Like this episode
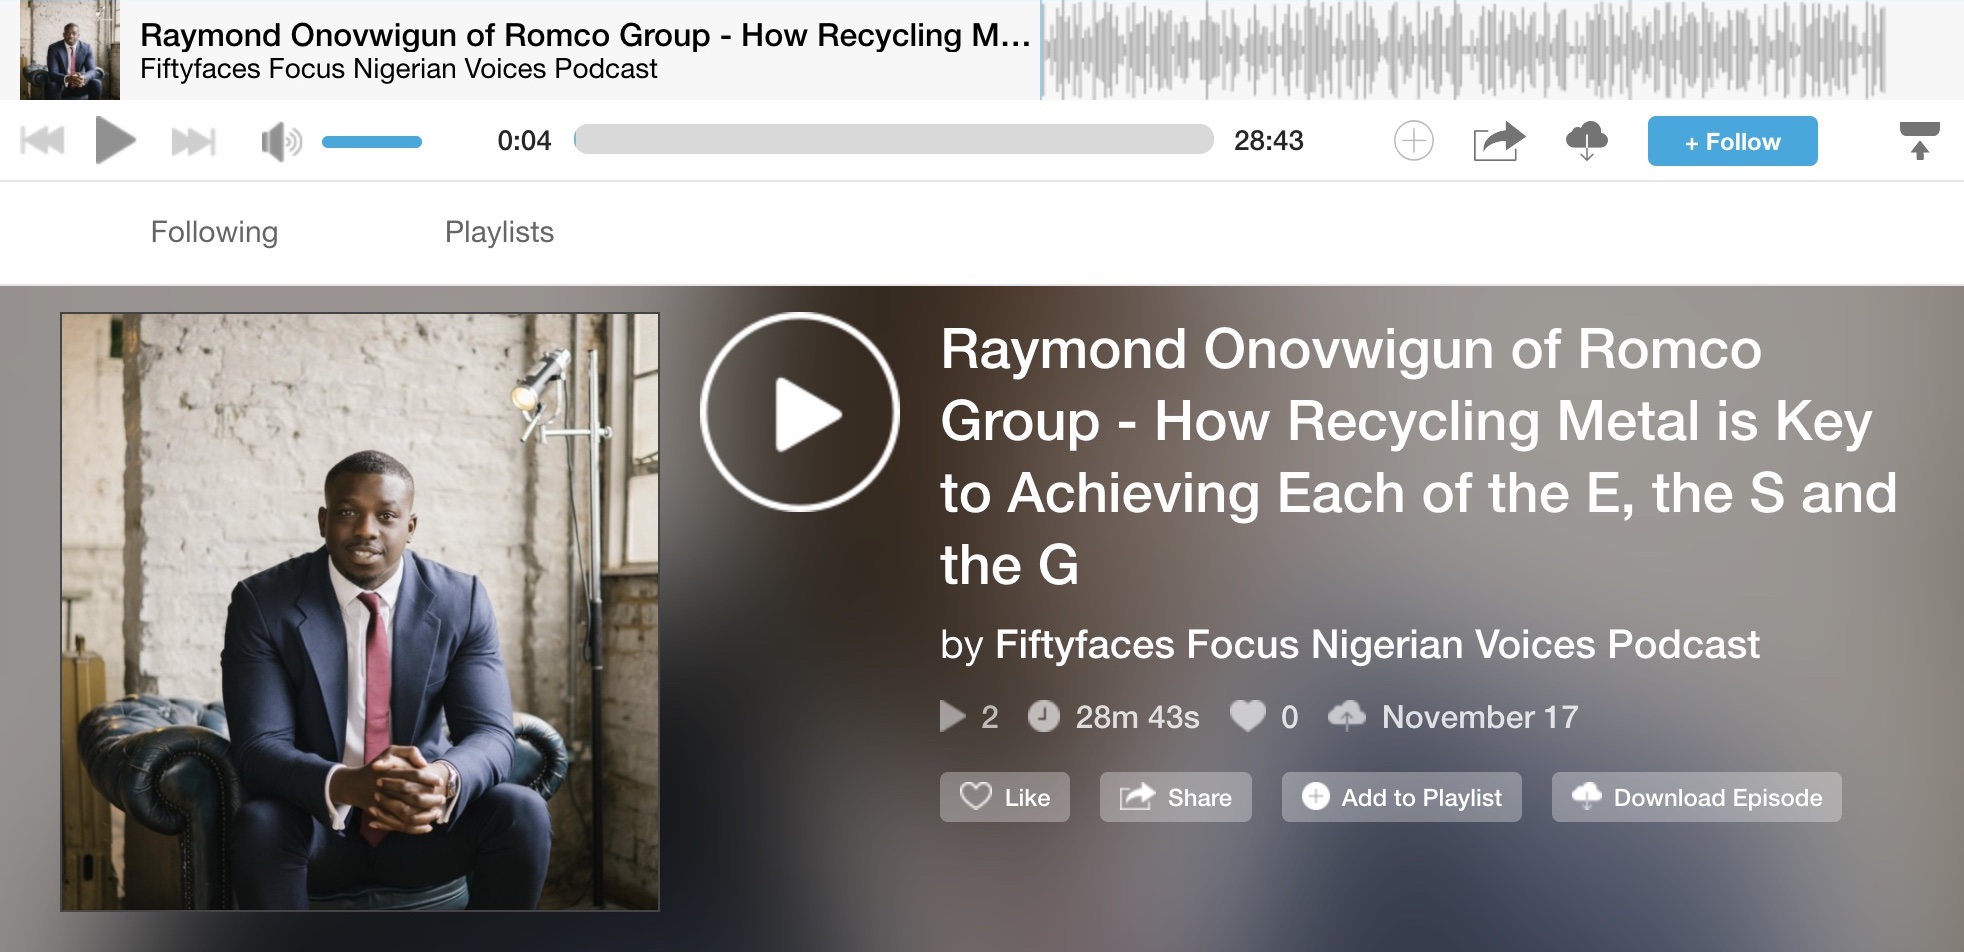This screenshot has width=1964, height=952. [1004, 797]
